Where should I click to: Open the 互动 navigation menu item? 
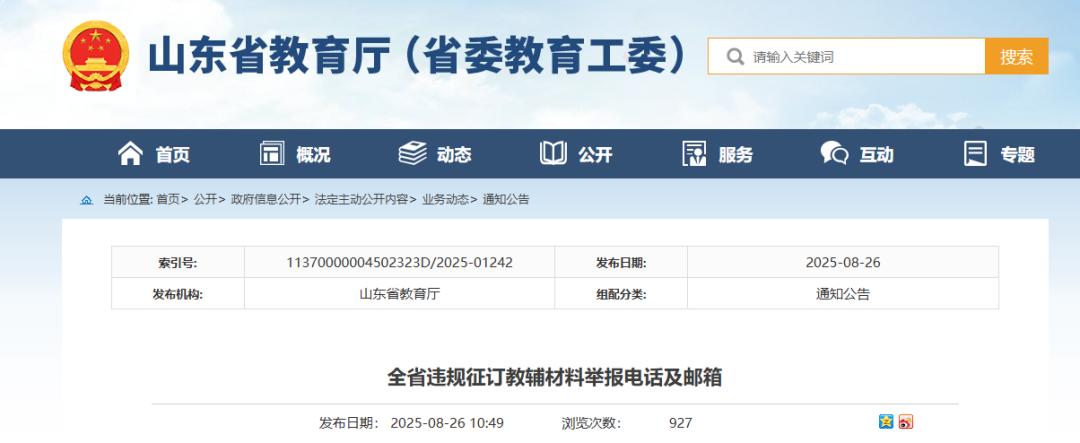pos(876,154)
